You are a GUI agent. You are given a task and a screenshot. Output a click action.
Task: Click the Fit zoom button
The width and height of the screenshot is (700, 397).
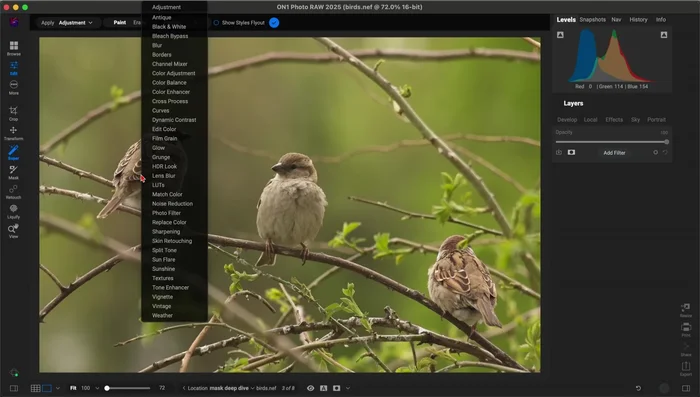pyautogui.click(x=73, y=388)
